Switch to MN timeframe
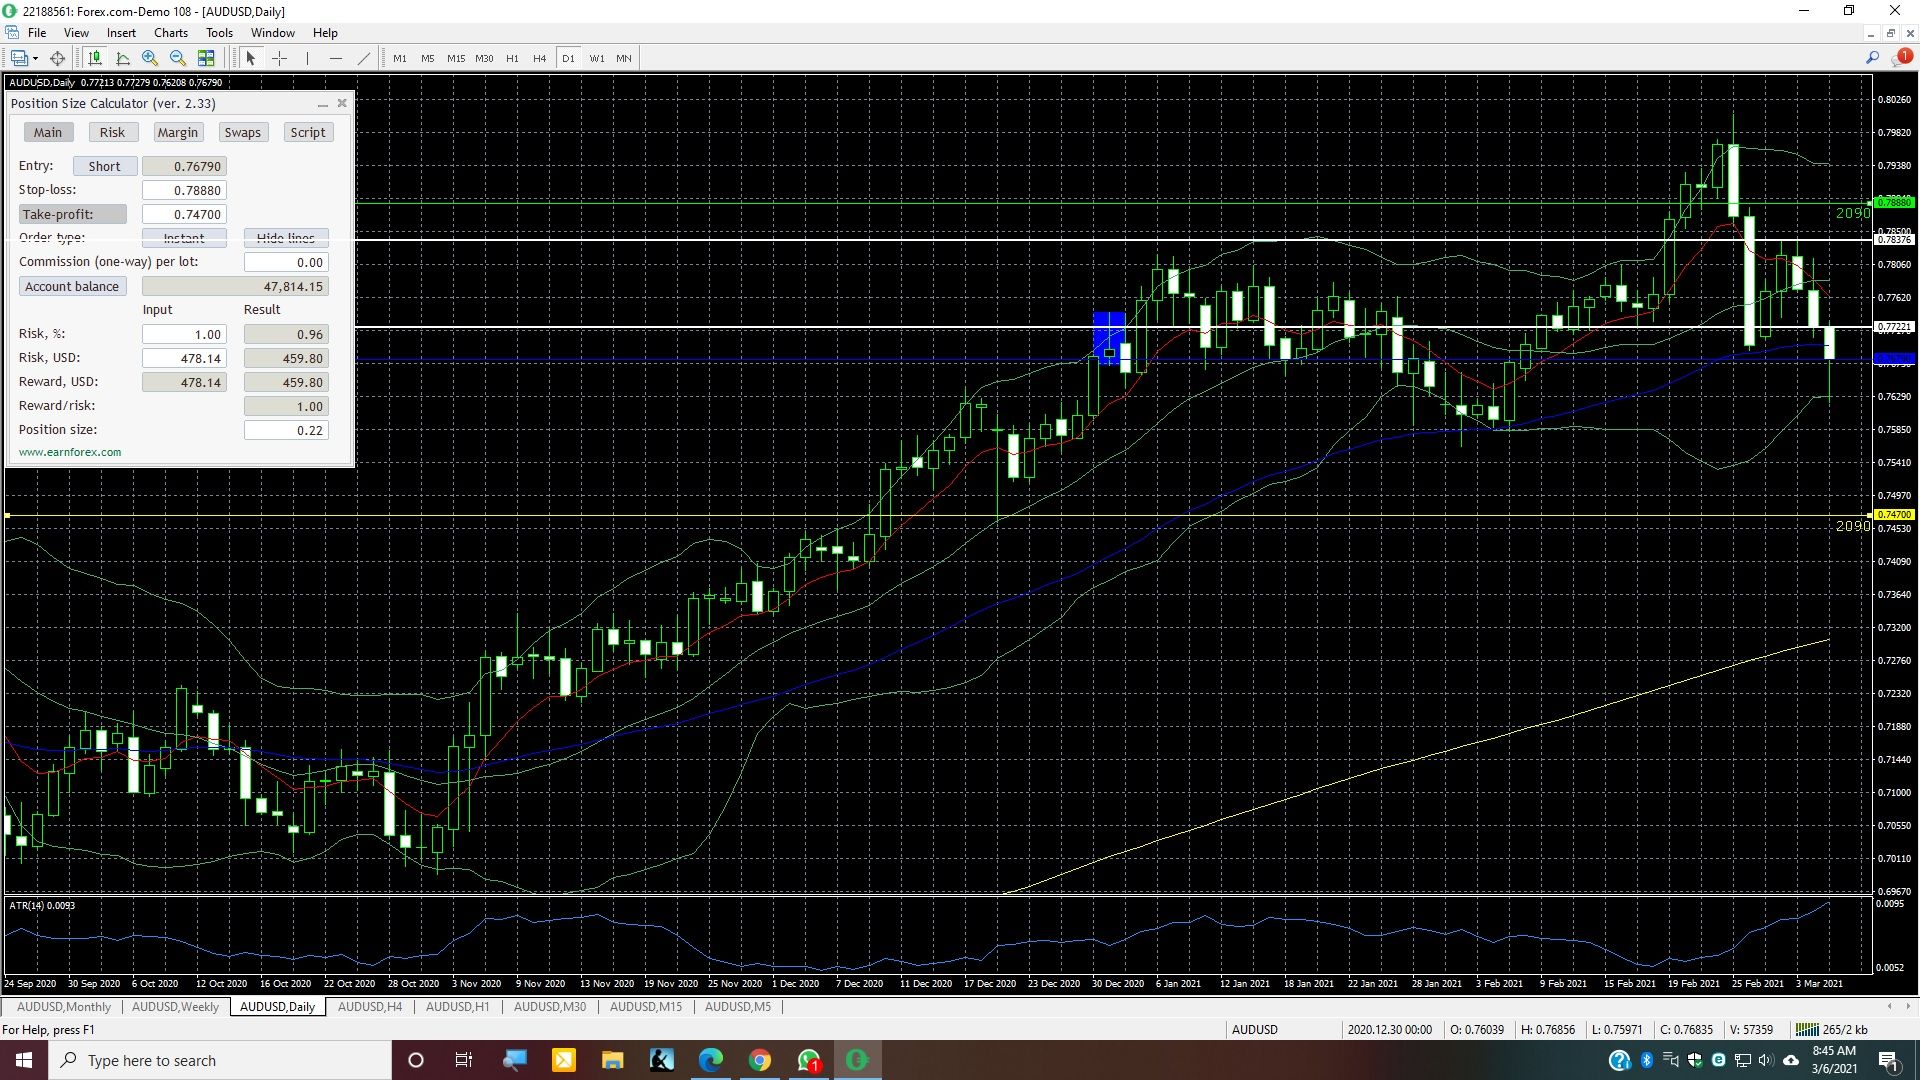 [624, 58]
